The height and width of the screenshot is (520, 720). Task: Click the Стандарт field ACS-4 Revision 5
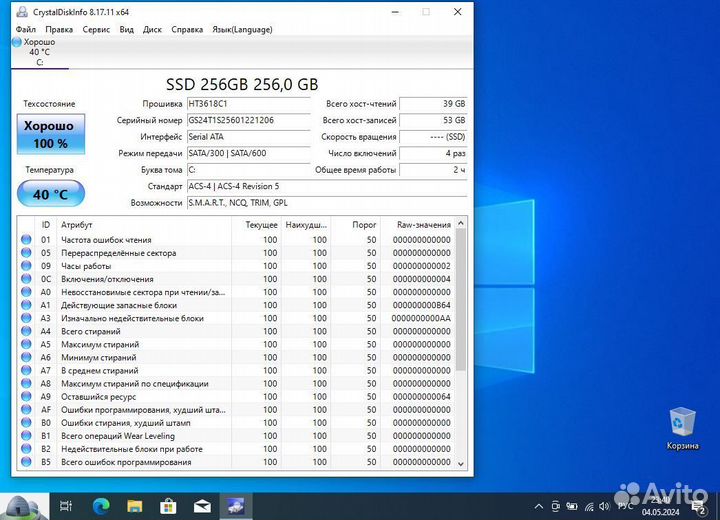pos(326,187)
